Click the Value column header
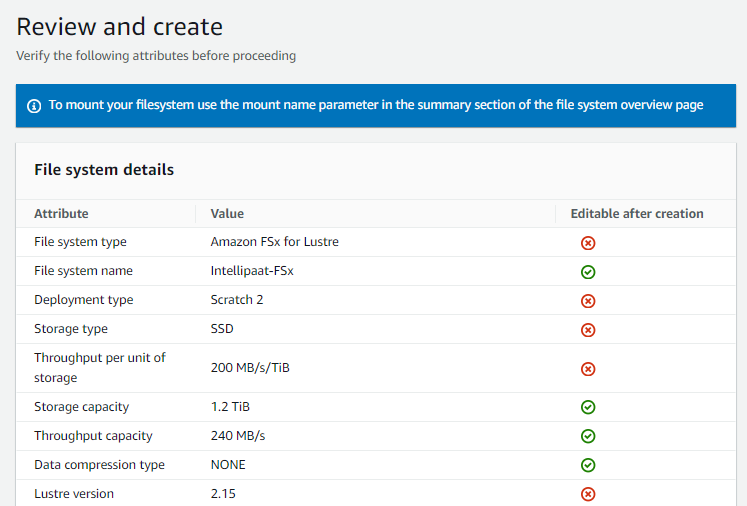 point(227,213)
